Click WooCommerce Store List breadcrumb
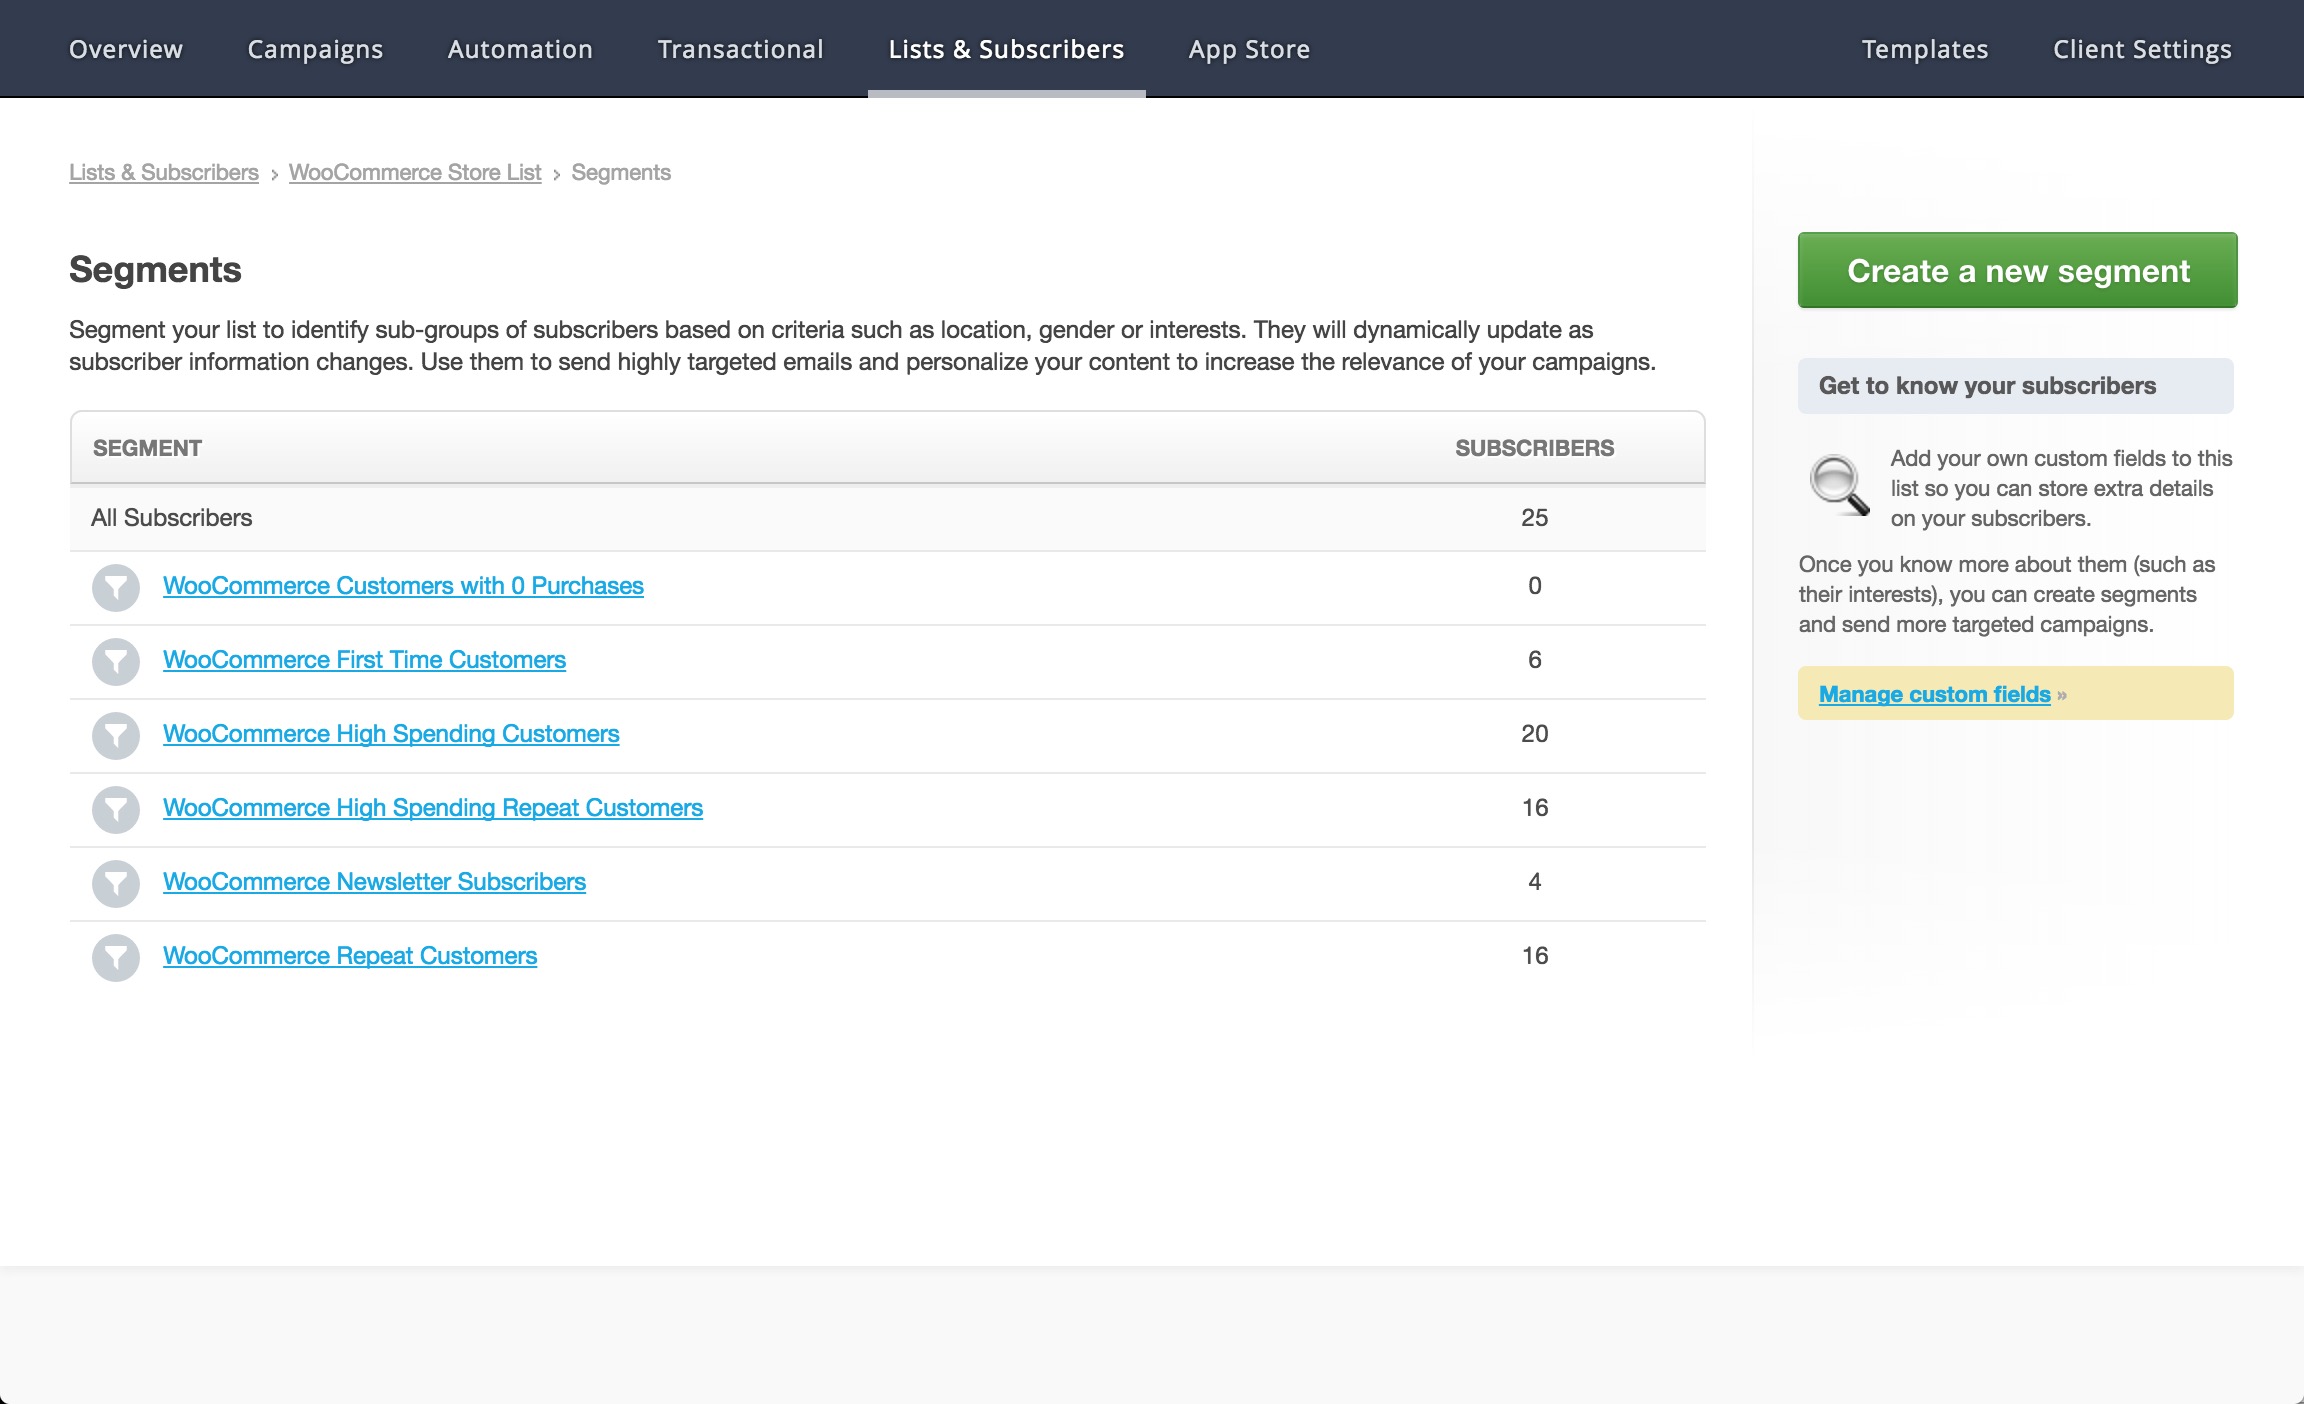The height and width of the screenshot is (1404, 2304). 414,172
